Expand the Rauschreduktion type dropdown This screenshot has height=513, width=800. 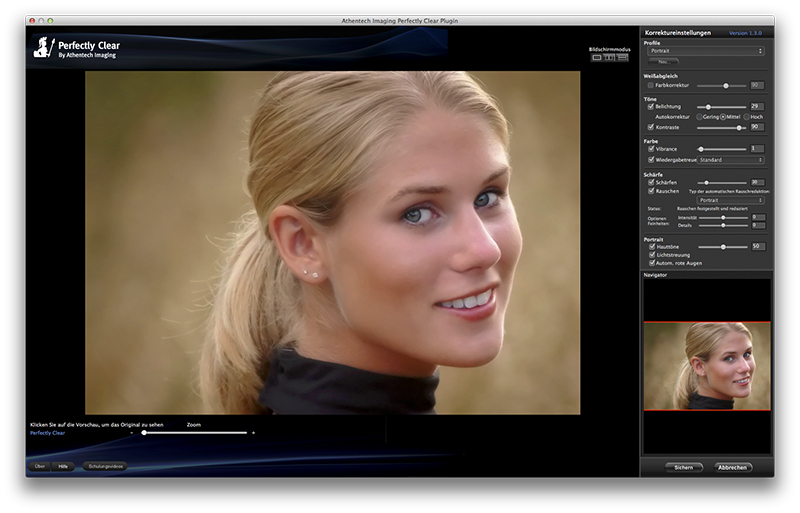click(x=731, y=200)
